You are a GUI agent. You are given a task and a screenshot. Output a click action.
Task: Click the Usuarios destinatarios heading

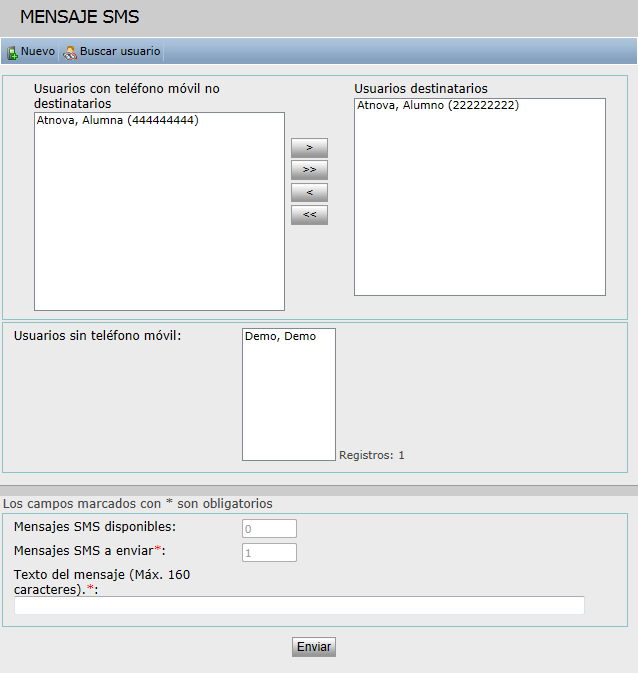click(421, 88)
